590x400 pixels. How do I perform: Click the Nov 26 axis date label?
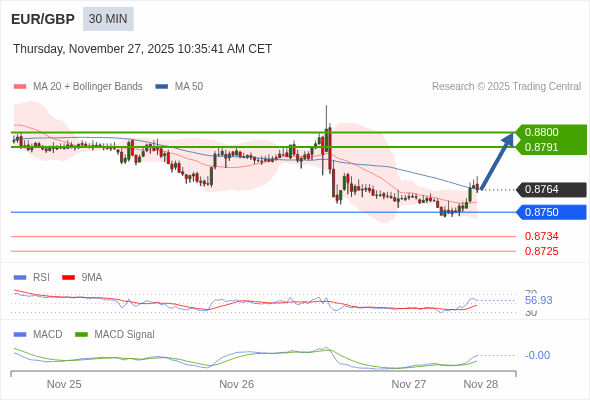[237, 384]
